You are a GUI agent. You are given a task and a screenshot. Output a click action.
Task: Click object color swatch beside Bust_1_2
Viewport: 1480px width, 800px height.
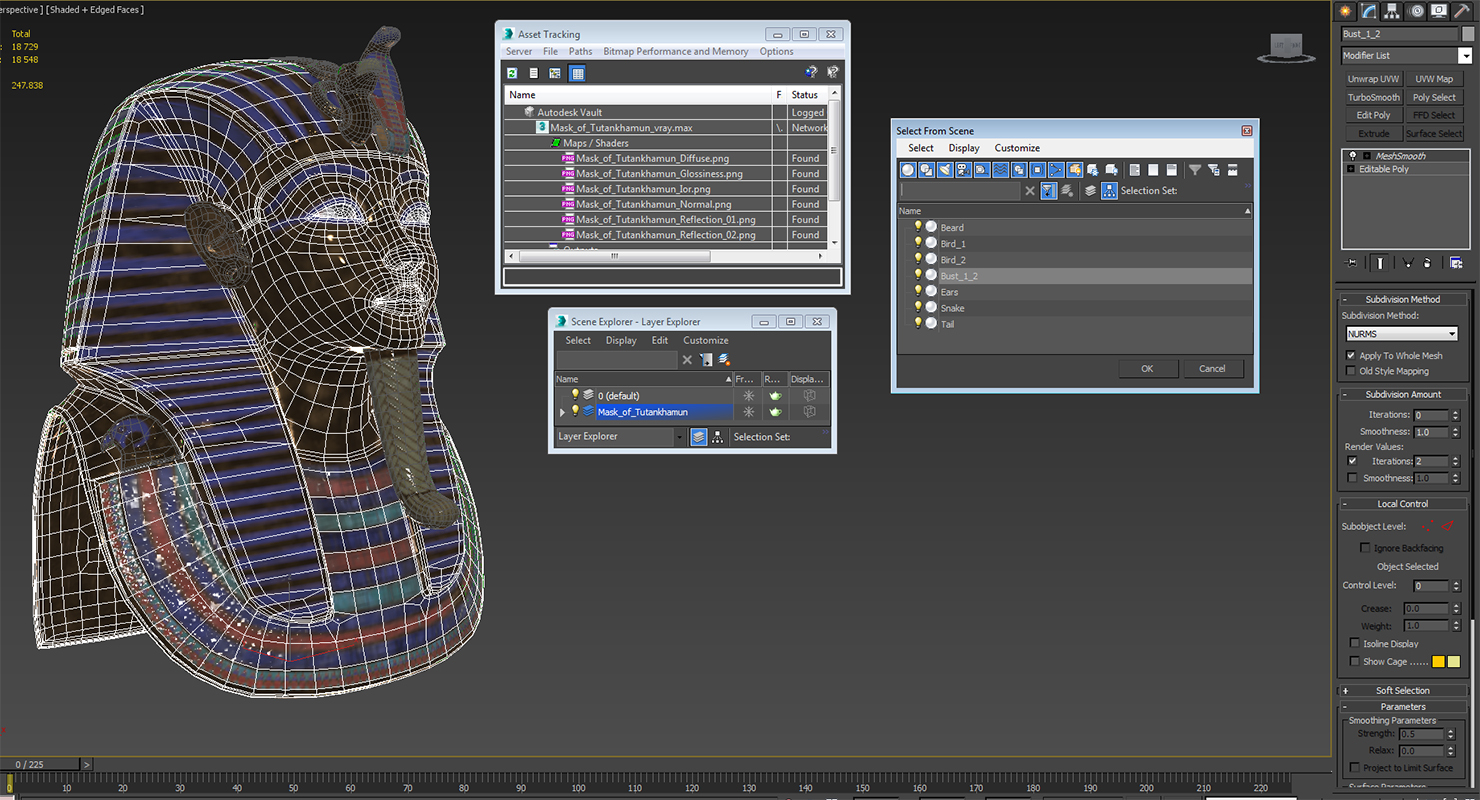click(x=1467, y=34)
